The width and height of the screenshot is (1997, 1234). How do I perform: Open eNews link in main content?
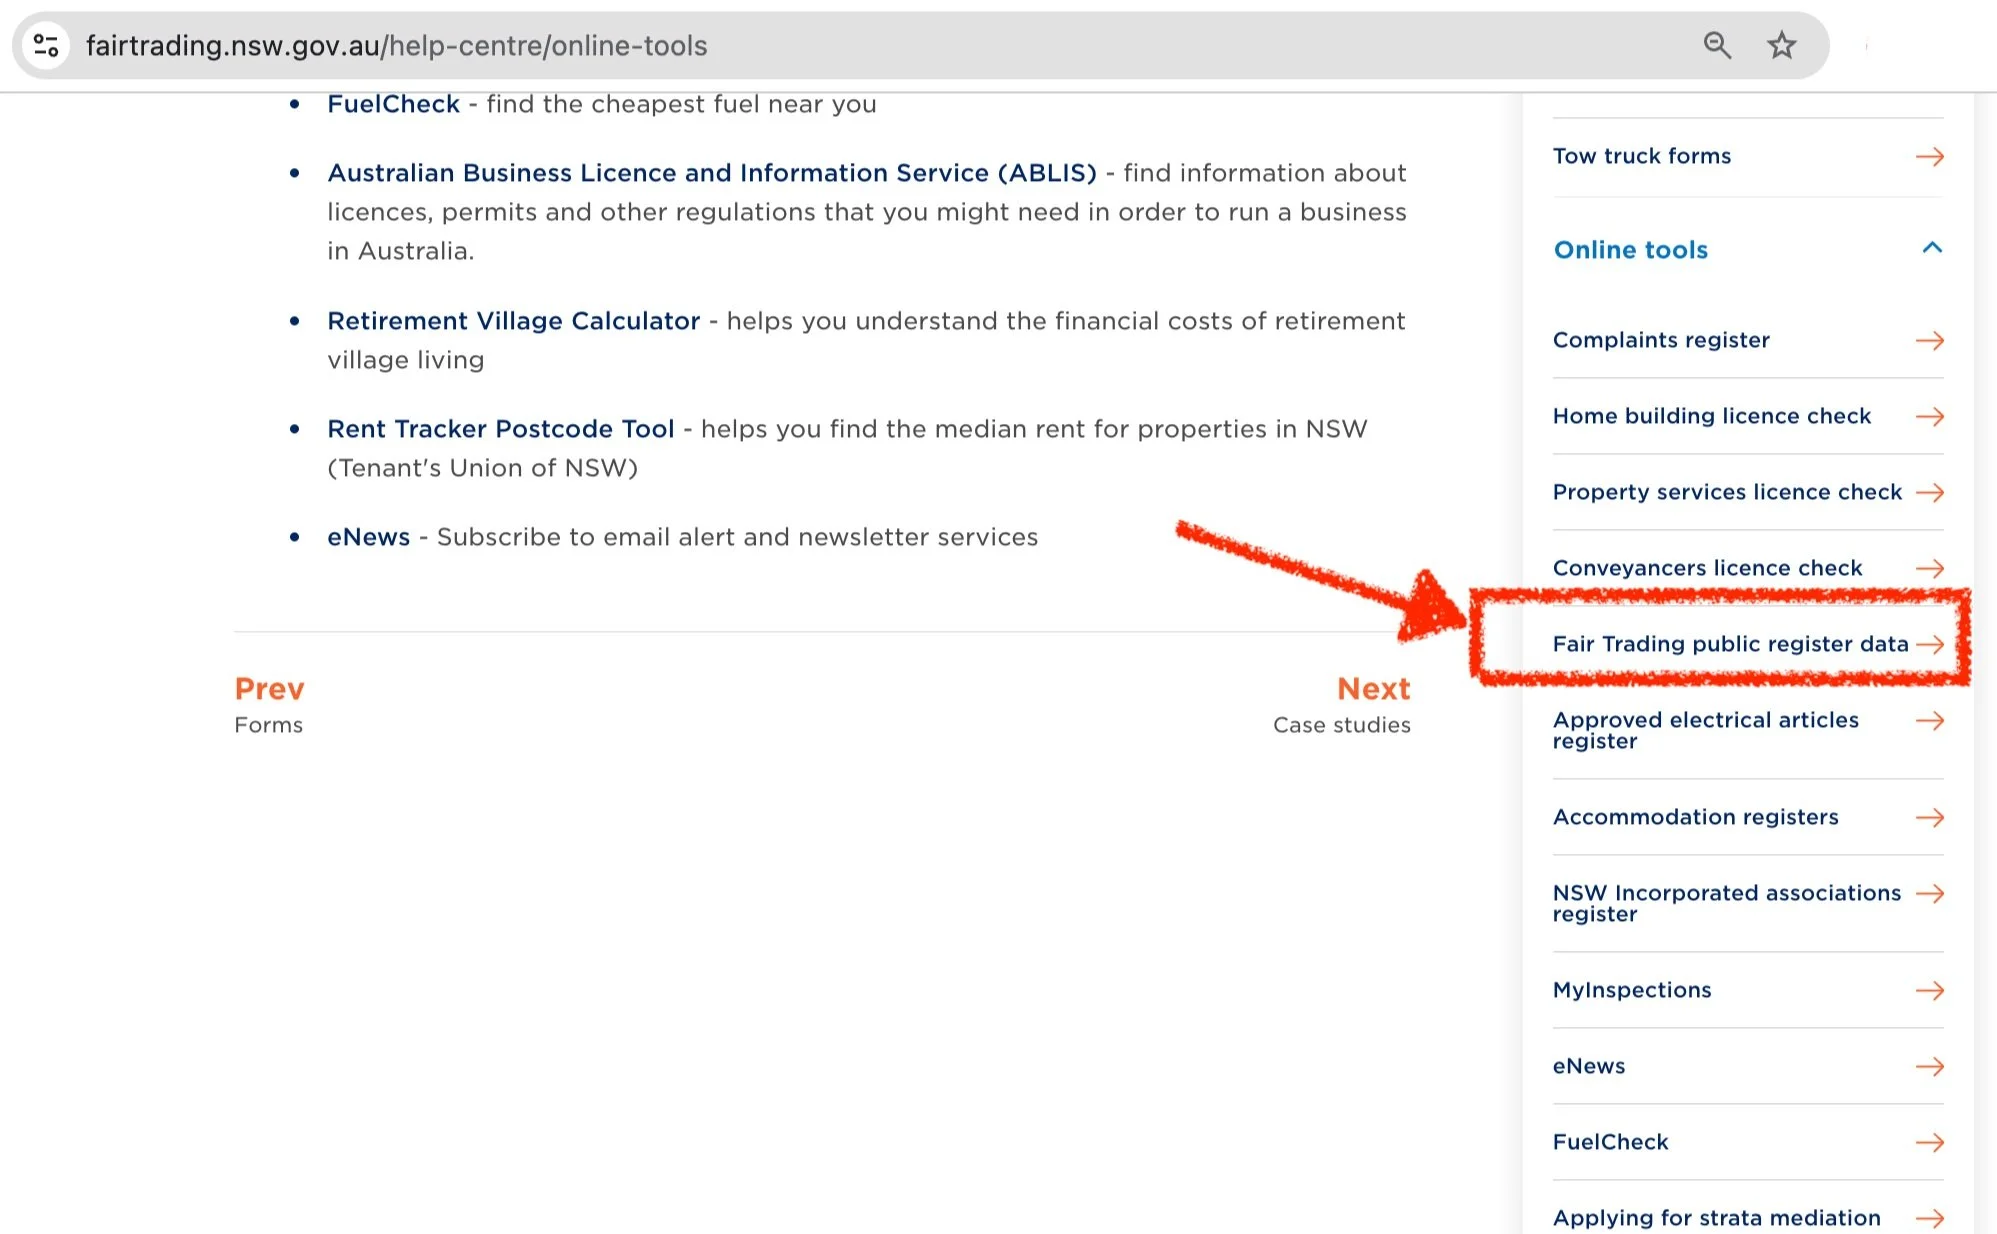pyautogui.click(x=368, y=537)
